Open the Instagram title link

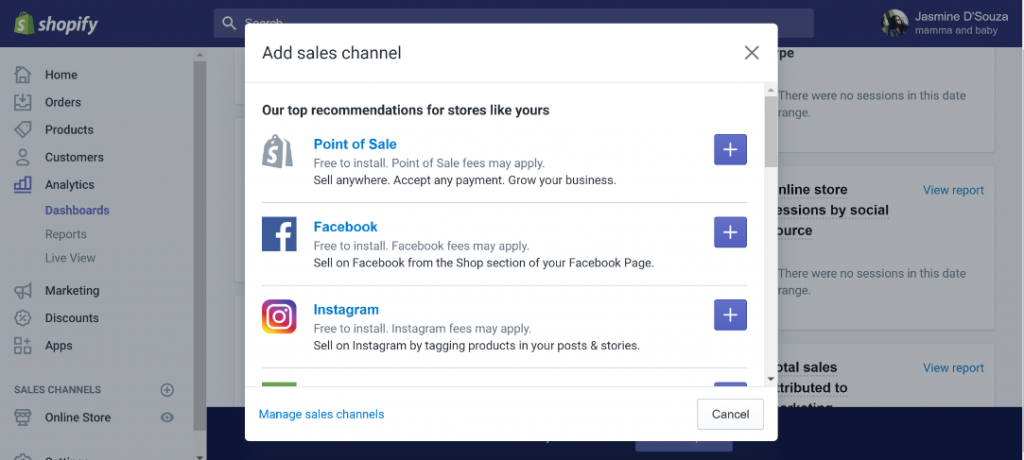[x=346, y=310]
